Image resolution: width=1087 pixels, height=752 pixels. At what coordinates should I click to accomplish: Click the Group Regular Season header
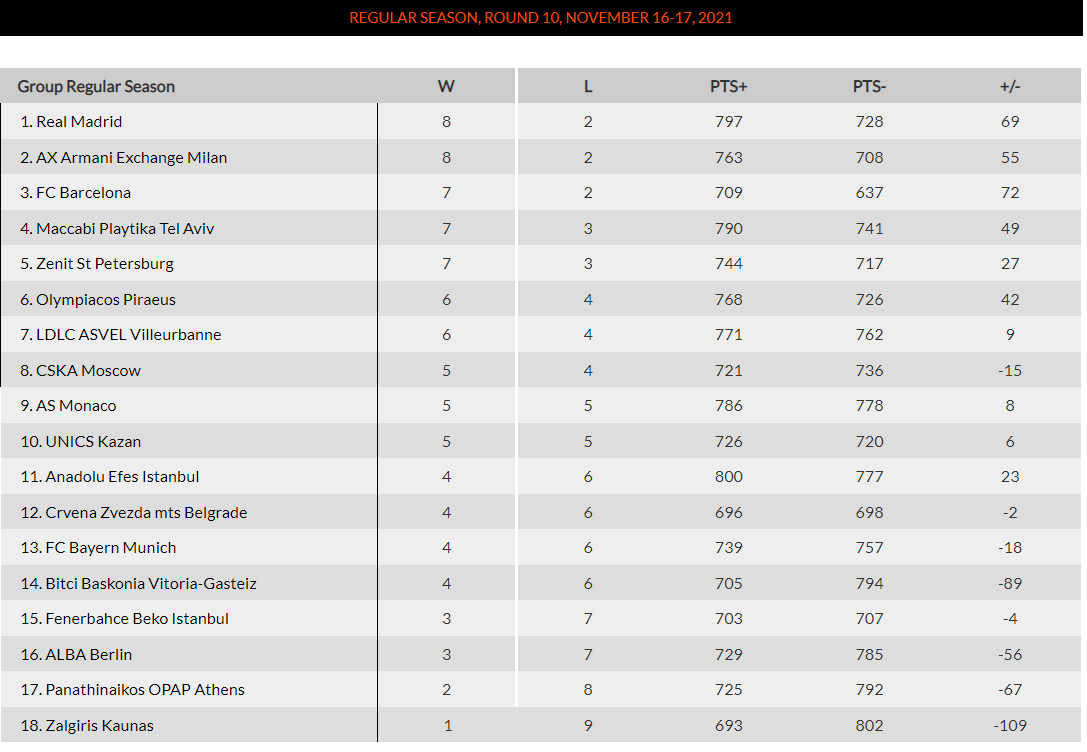(96, 86)
